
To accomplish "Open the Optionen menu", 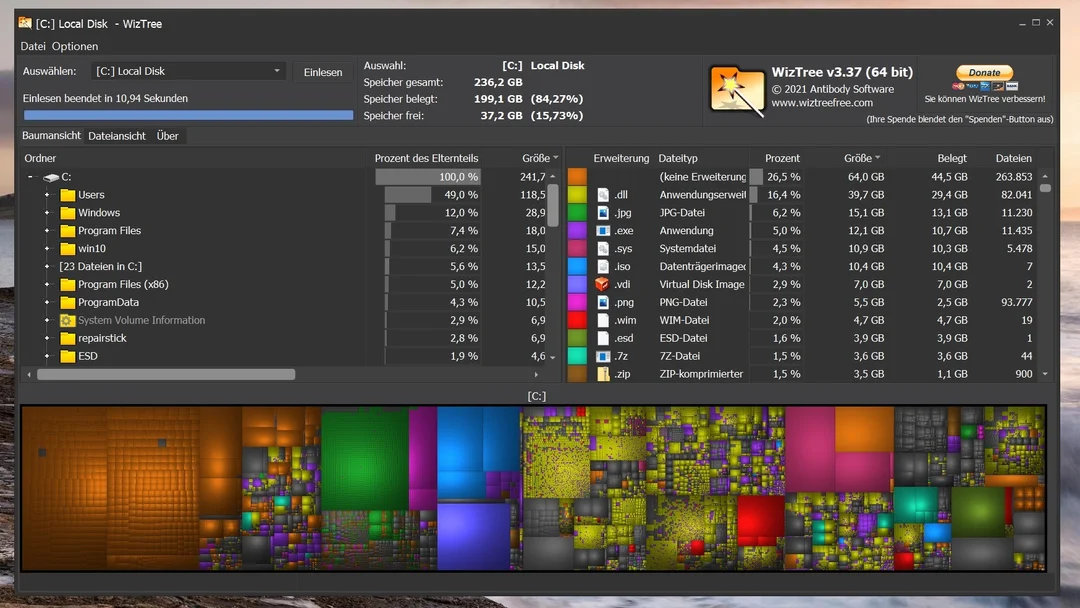I will (75, 46).
